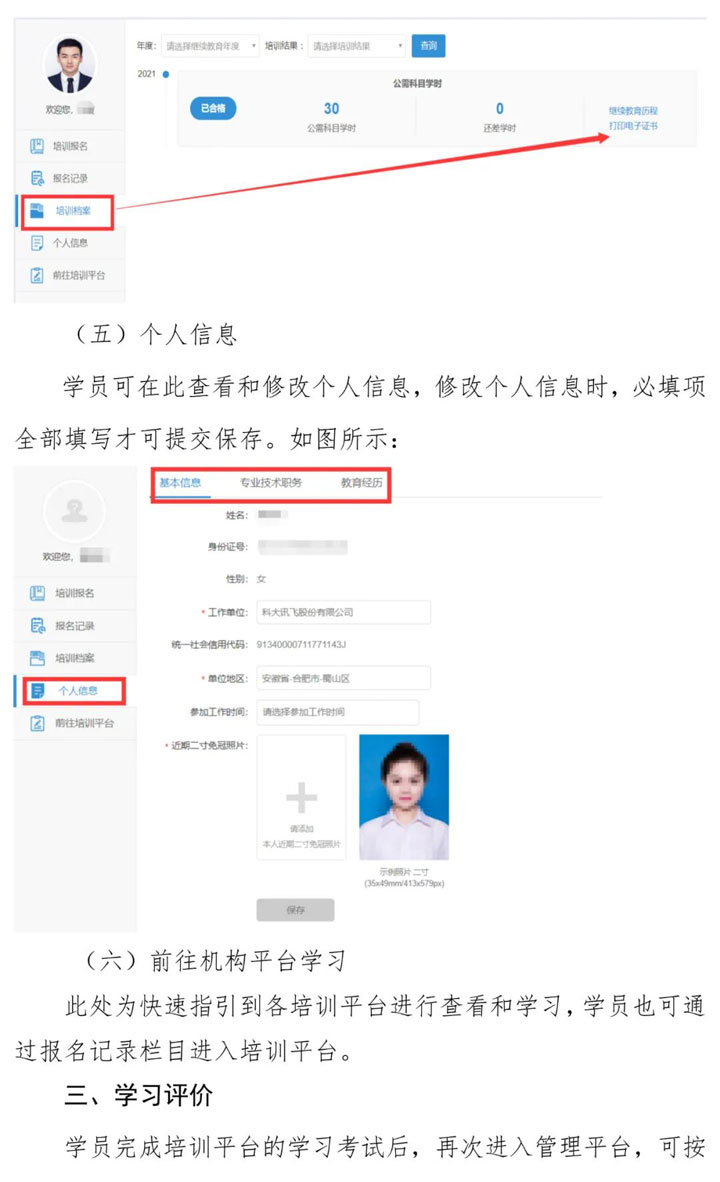Click the 报名记录 icon in the training archive sidebar
The image size is (720, 1182).
point(36,178)
